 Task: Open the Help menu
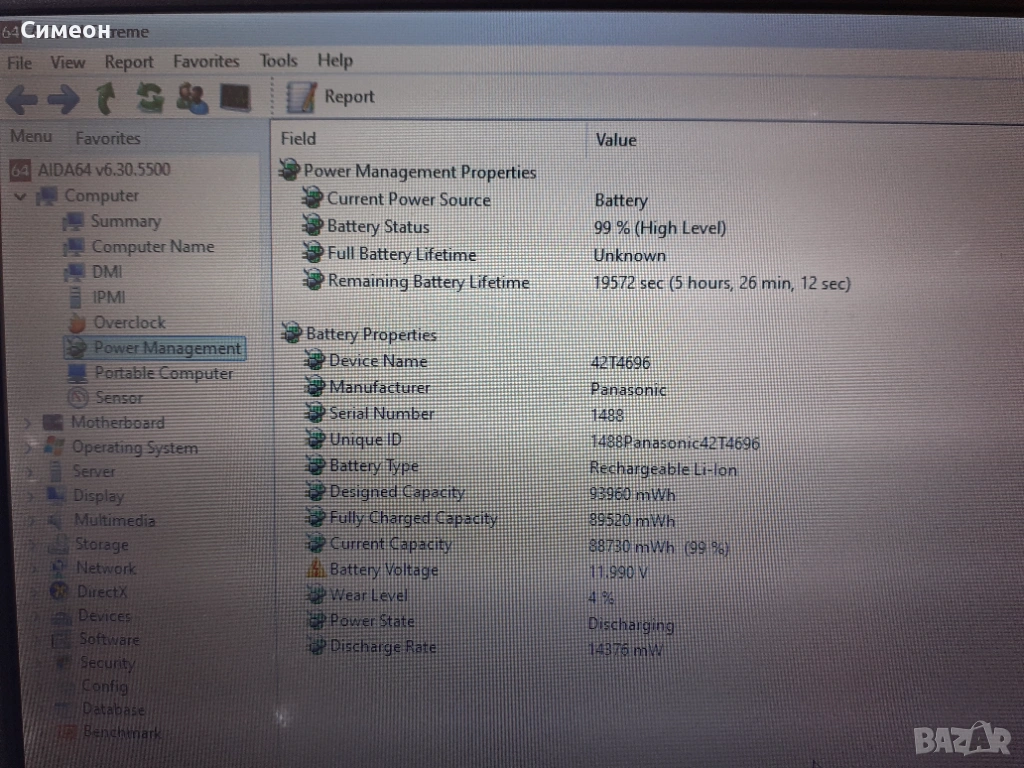pos(335,60)
